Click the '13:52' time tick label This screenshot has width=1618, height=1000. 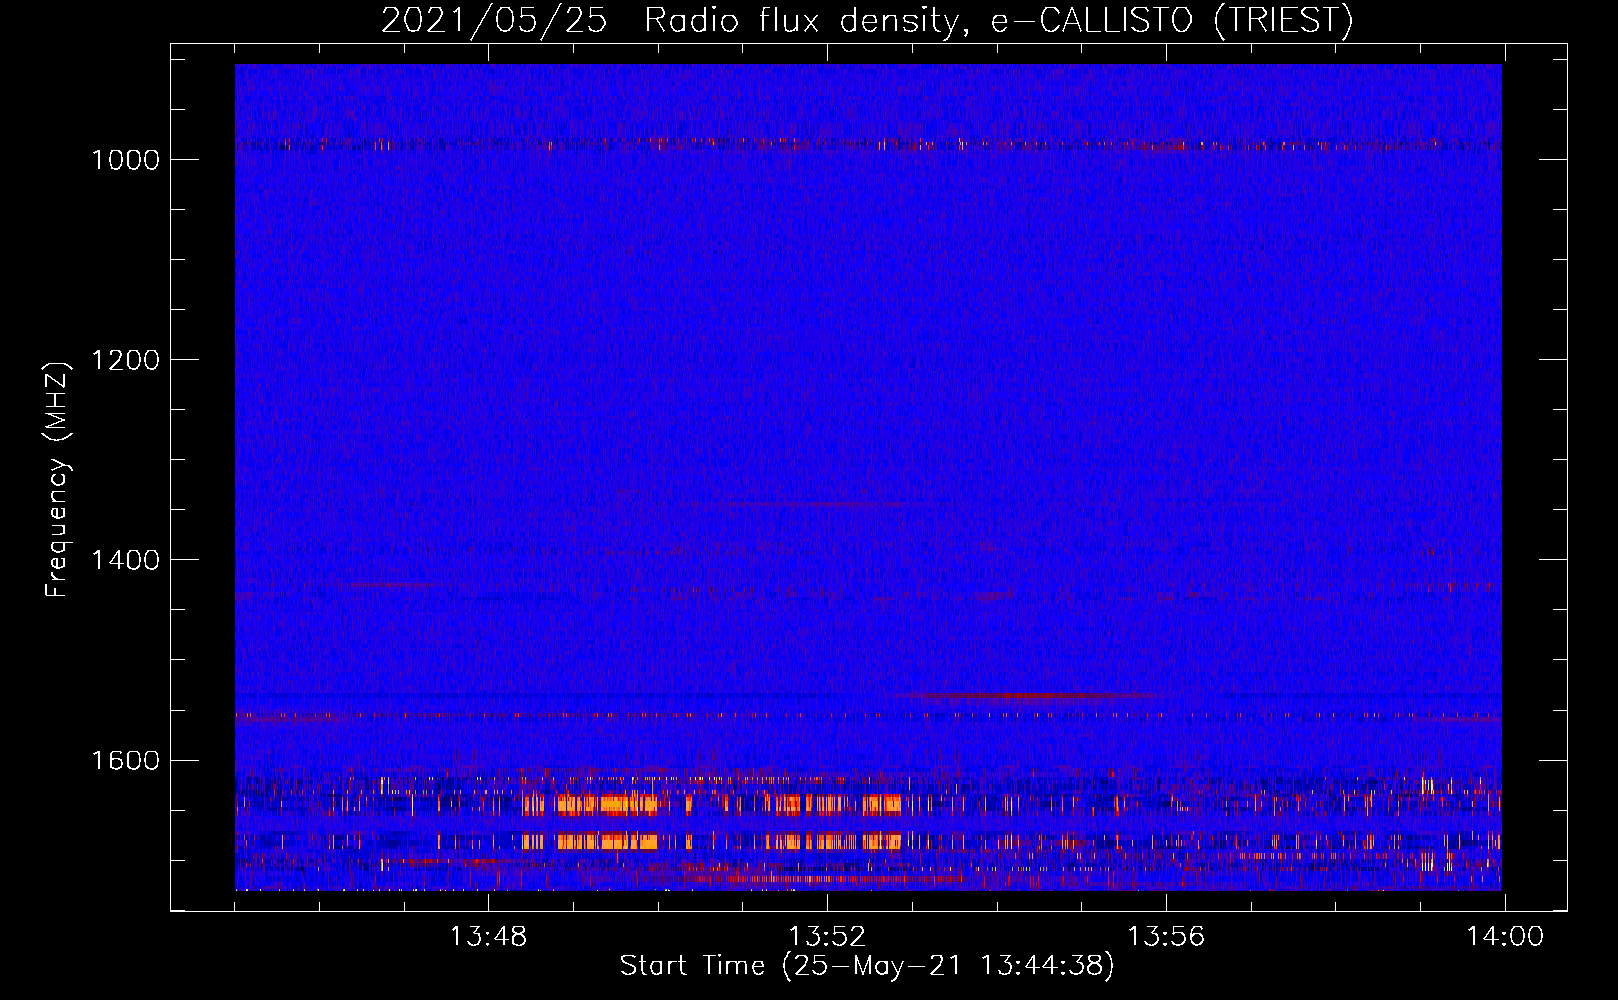827,937
